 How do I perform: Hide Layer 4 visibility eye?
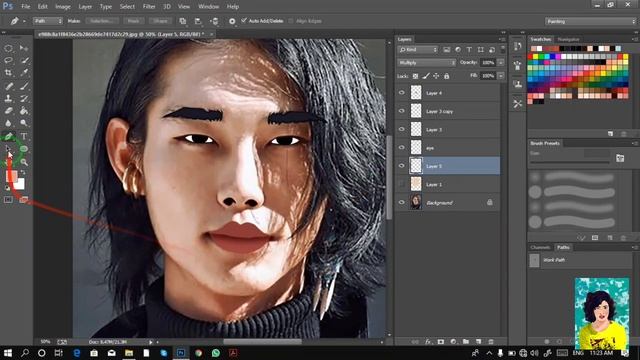tap(402, 93)
